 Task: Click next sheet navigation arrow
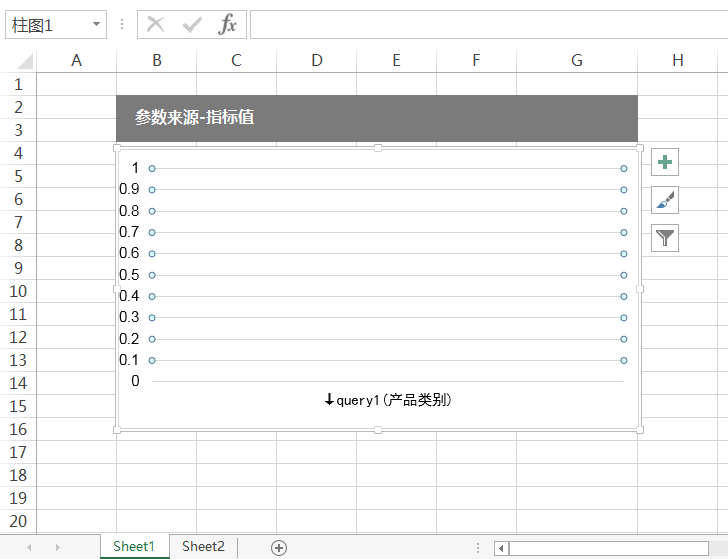click(58, 547)
